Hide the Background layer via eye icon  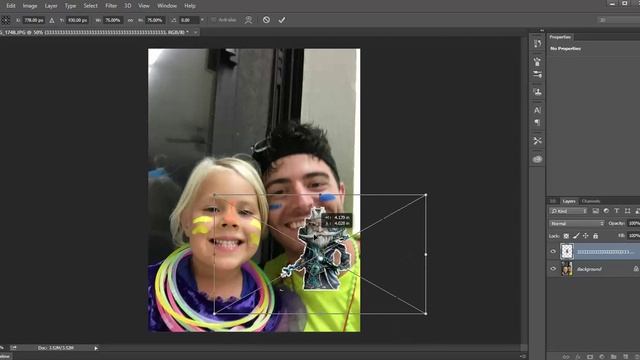(x=553, y=269)
